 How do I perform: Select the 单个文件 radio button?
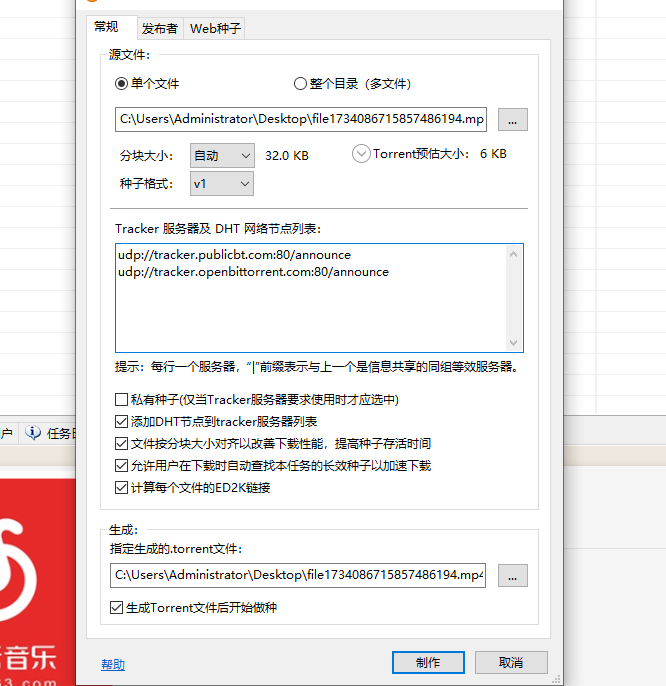coord(122,84)
